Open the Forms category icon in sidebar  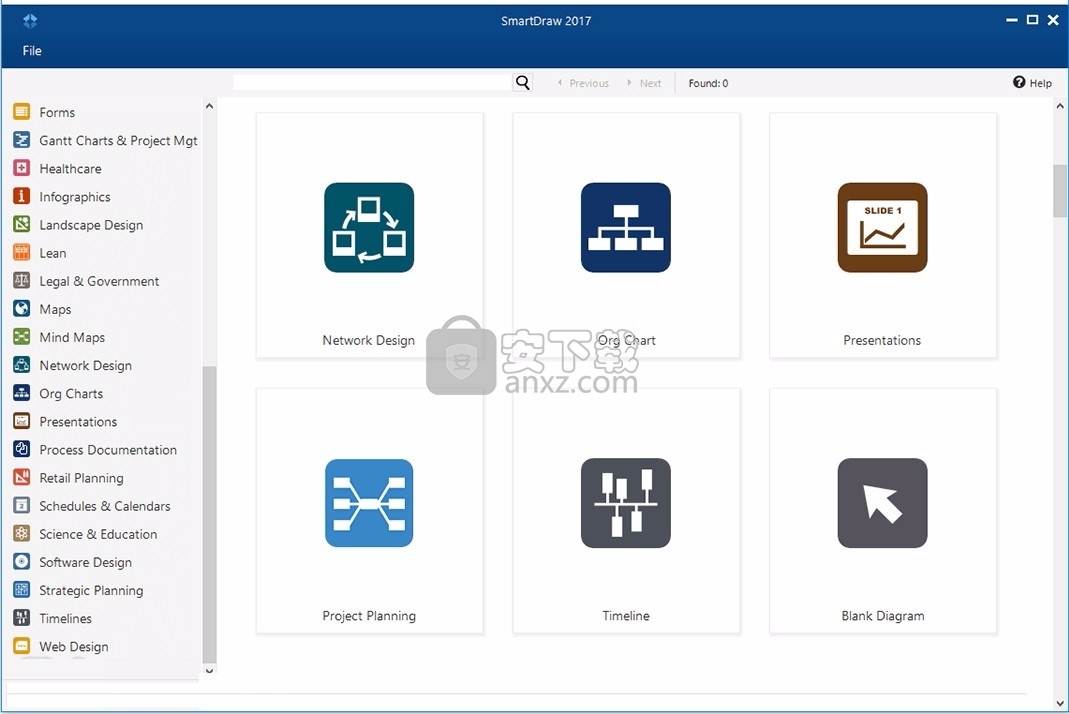[x=22, y=112]
